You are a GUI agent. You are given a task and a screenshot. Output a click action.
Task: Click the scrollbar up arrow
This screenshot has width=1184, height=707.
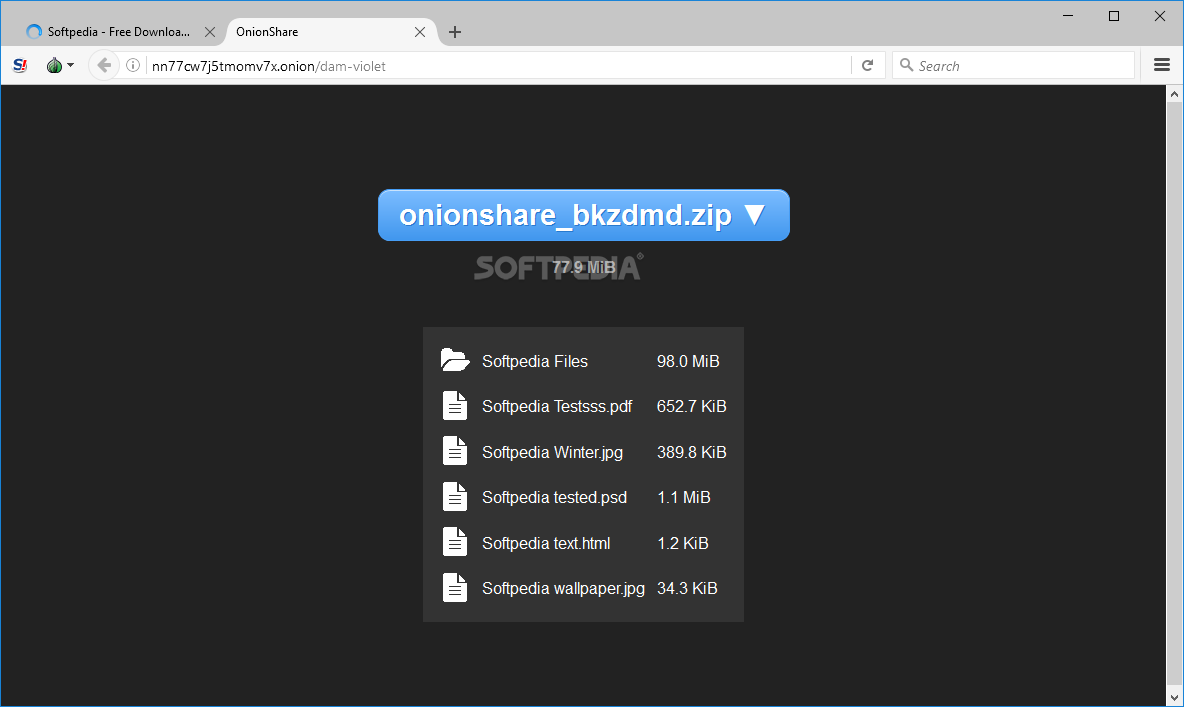tap(1174, 94)
